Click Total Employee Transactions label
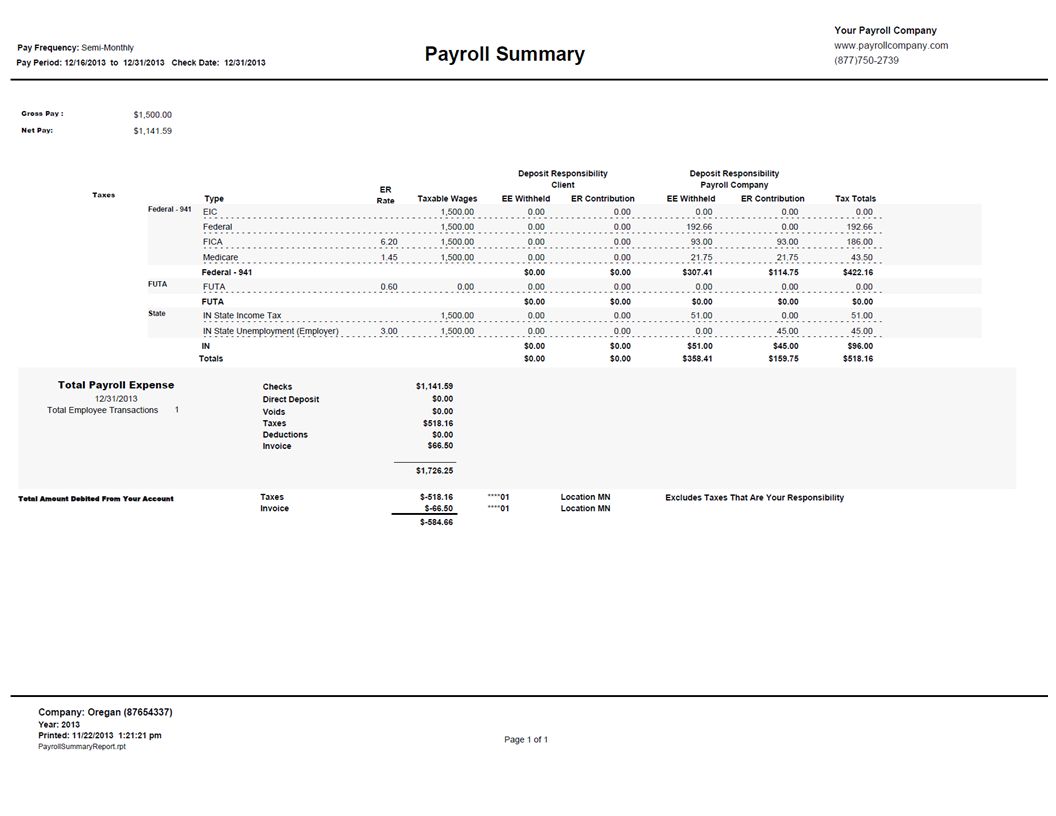The width and height of the screenshot is (1056, 816). 102,410
